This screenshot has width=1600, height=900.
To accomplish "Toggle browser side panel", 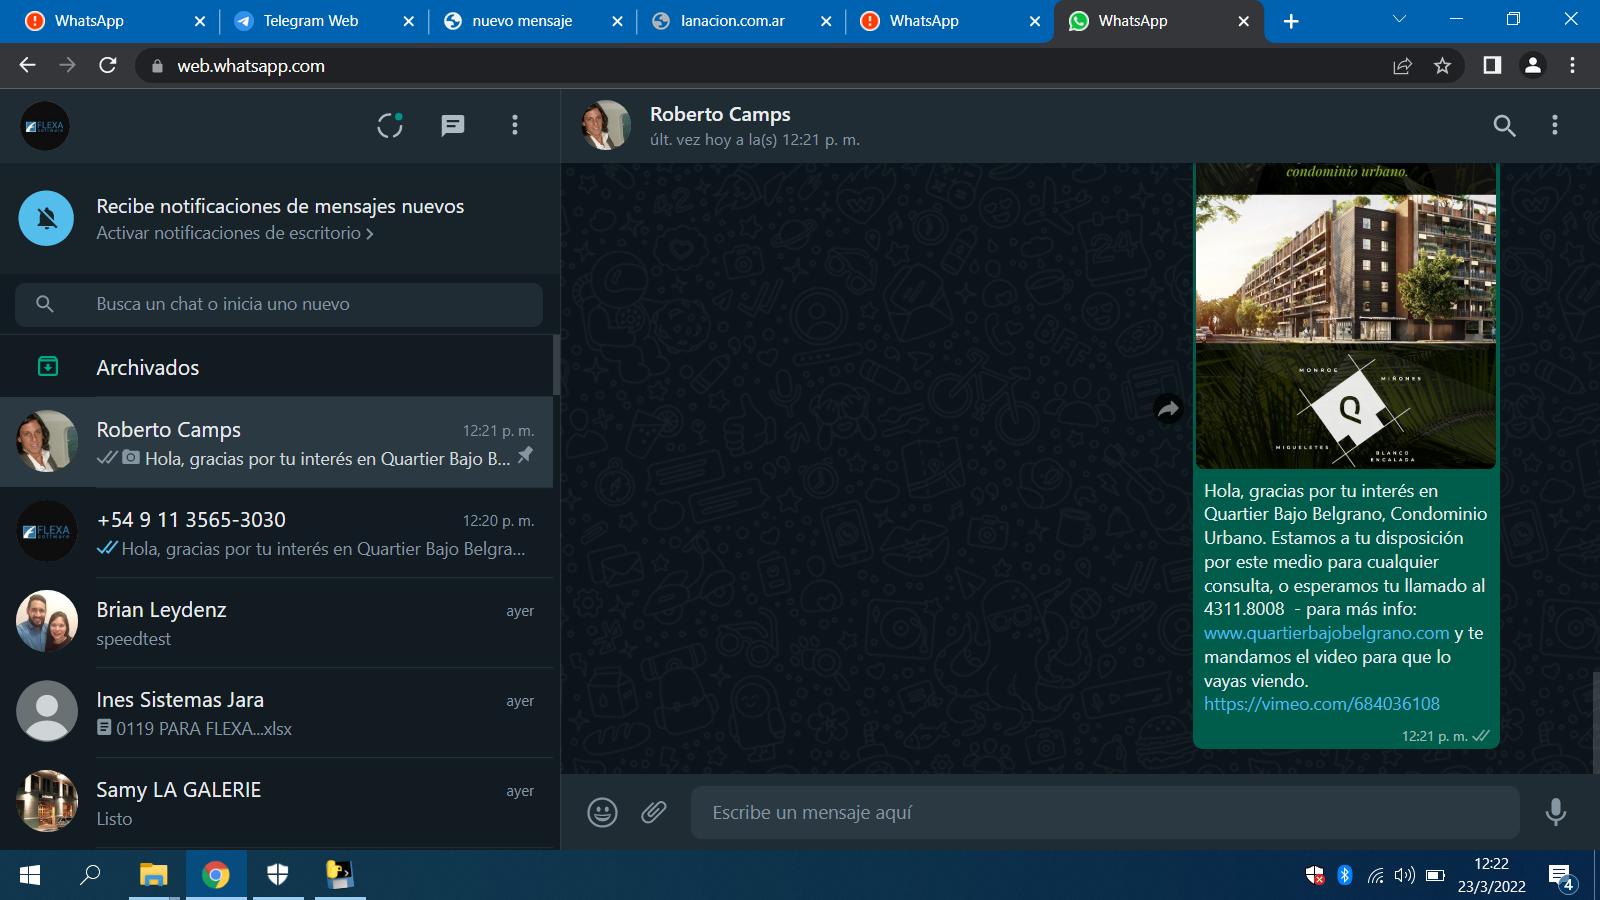I will coord(1492,65).
